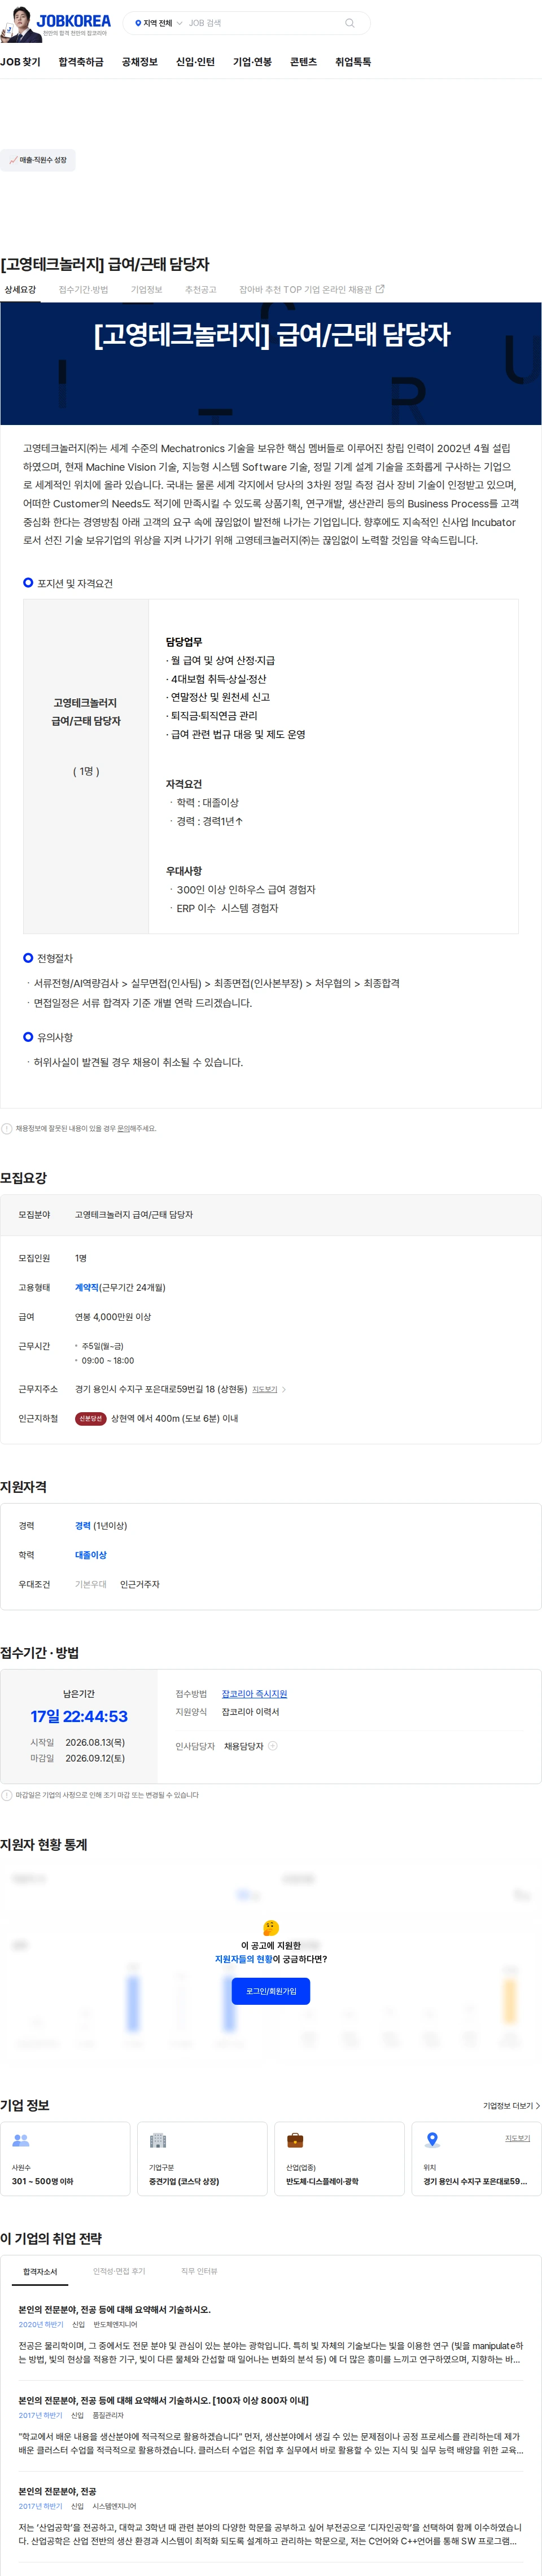This screenshot has width=542, height=2576.
Task: Click 지도보기 link in 위치 card
Action: [517, 2138]
